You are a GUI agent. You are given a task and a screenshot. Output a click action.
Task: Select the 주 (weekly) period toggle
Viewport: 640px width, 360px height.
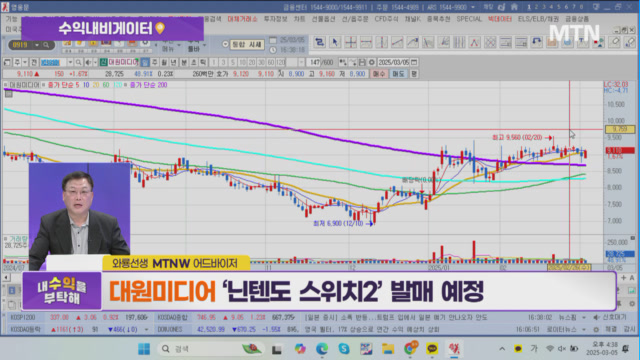click(154, 62)
